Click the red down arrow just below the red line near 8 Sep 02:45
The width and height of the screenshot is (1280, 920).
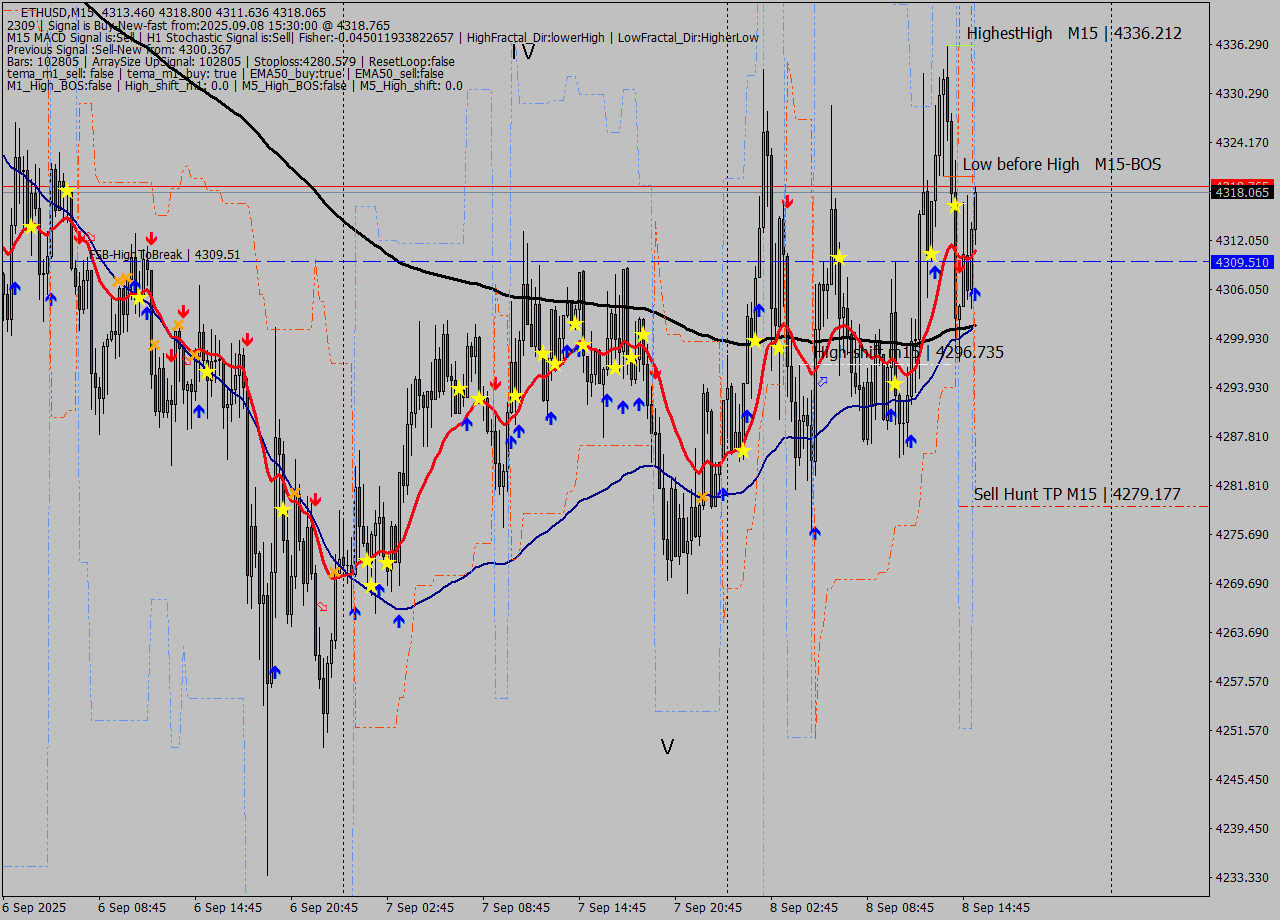click(788, 202)
